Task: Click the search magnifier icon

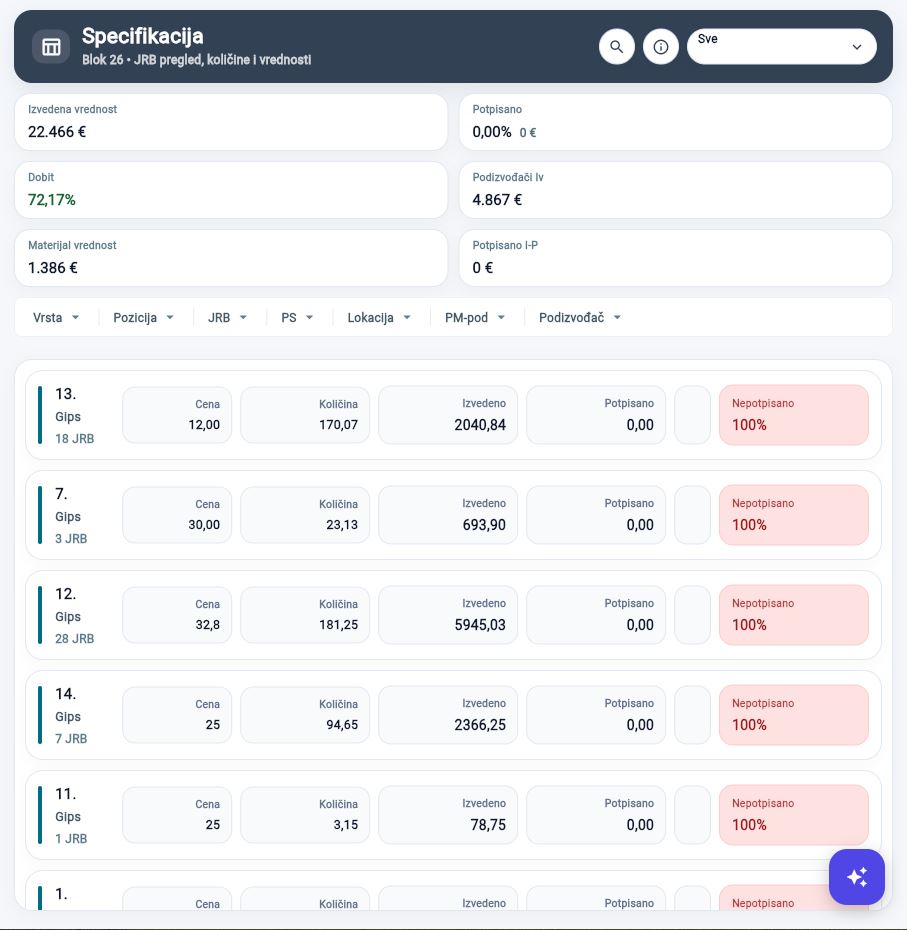Action: [616, 47]
